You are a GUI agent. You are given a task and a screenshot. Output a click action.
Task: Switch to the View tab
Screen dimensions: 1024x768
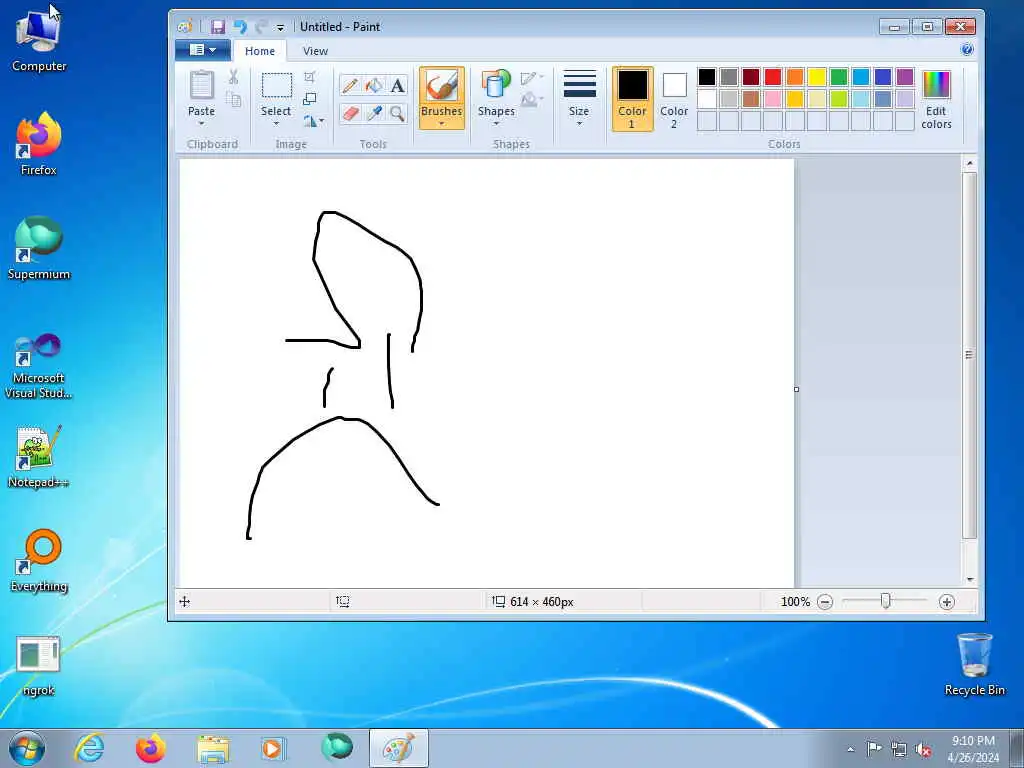[315, 51]
